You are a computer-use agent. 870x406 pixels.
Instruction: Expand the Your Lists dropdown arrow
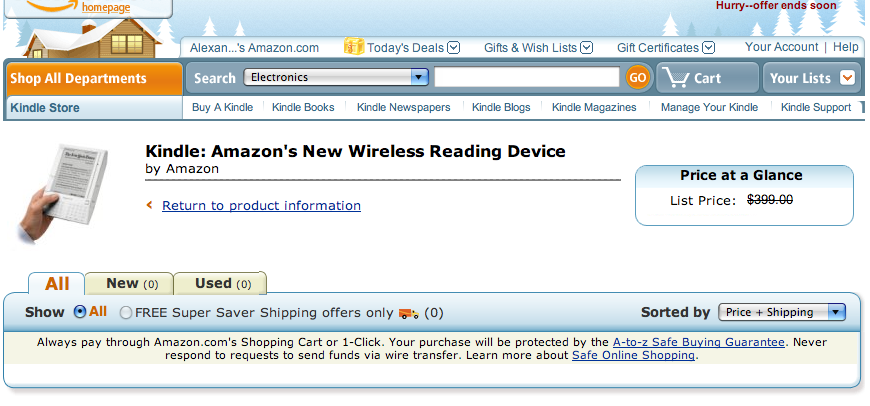point(848,78)
